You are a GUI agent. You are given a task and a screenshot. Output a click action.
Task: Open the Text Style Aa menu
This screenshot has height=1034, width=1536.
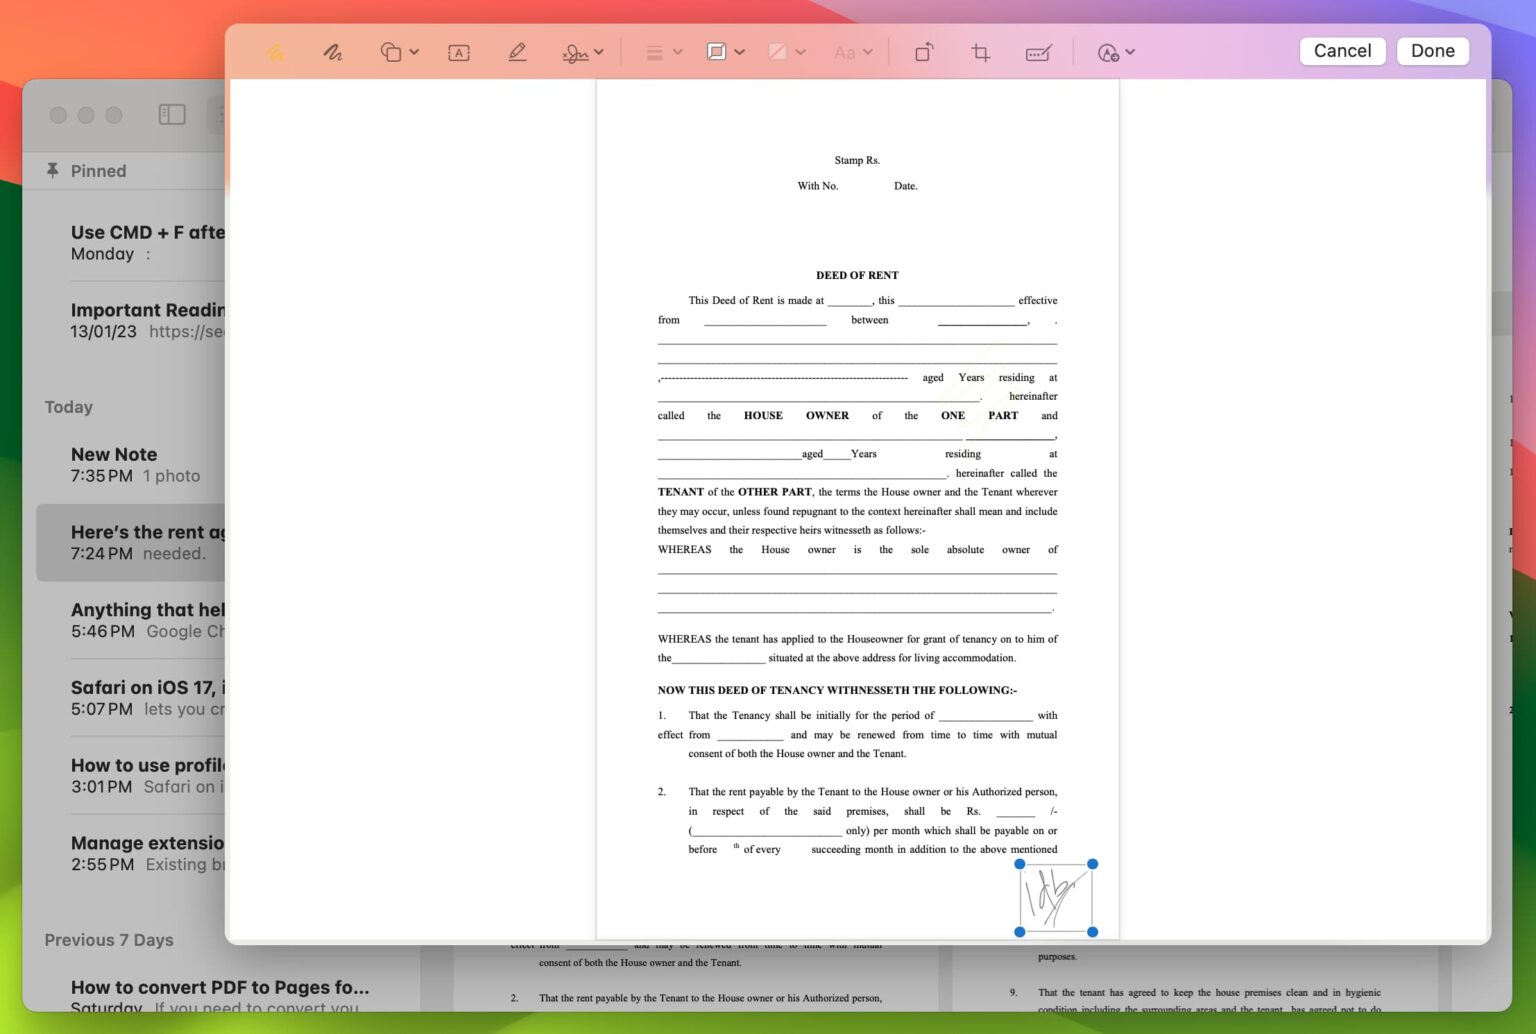pyautogui.click(x=853, y=52)
